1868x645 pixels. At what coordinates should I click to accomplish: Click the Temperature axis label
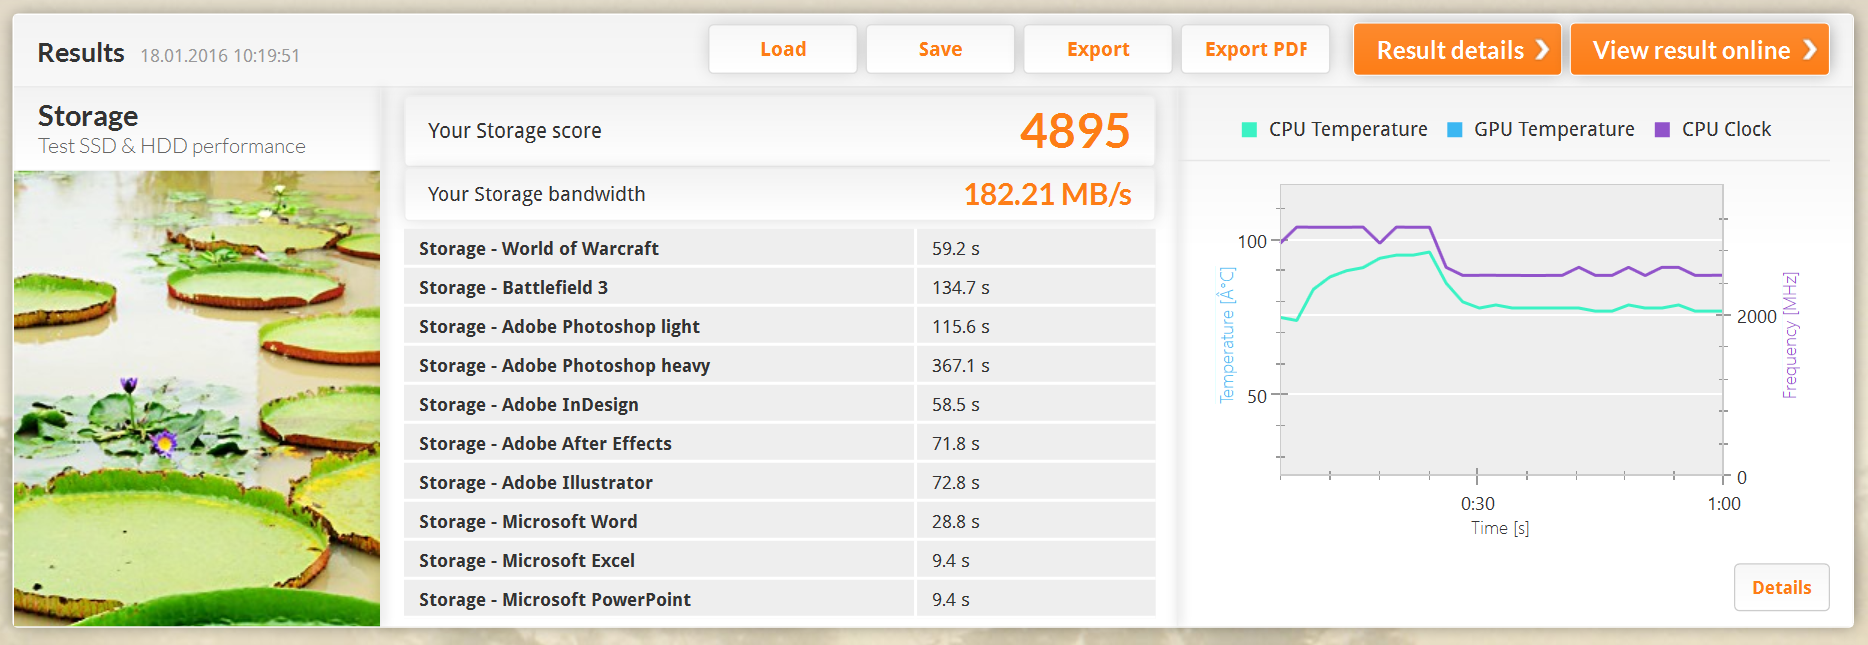(1227, 334)
